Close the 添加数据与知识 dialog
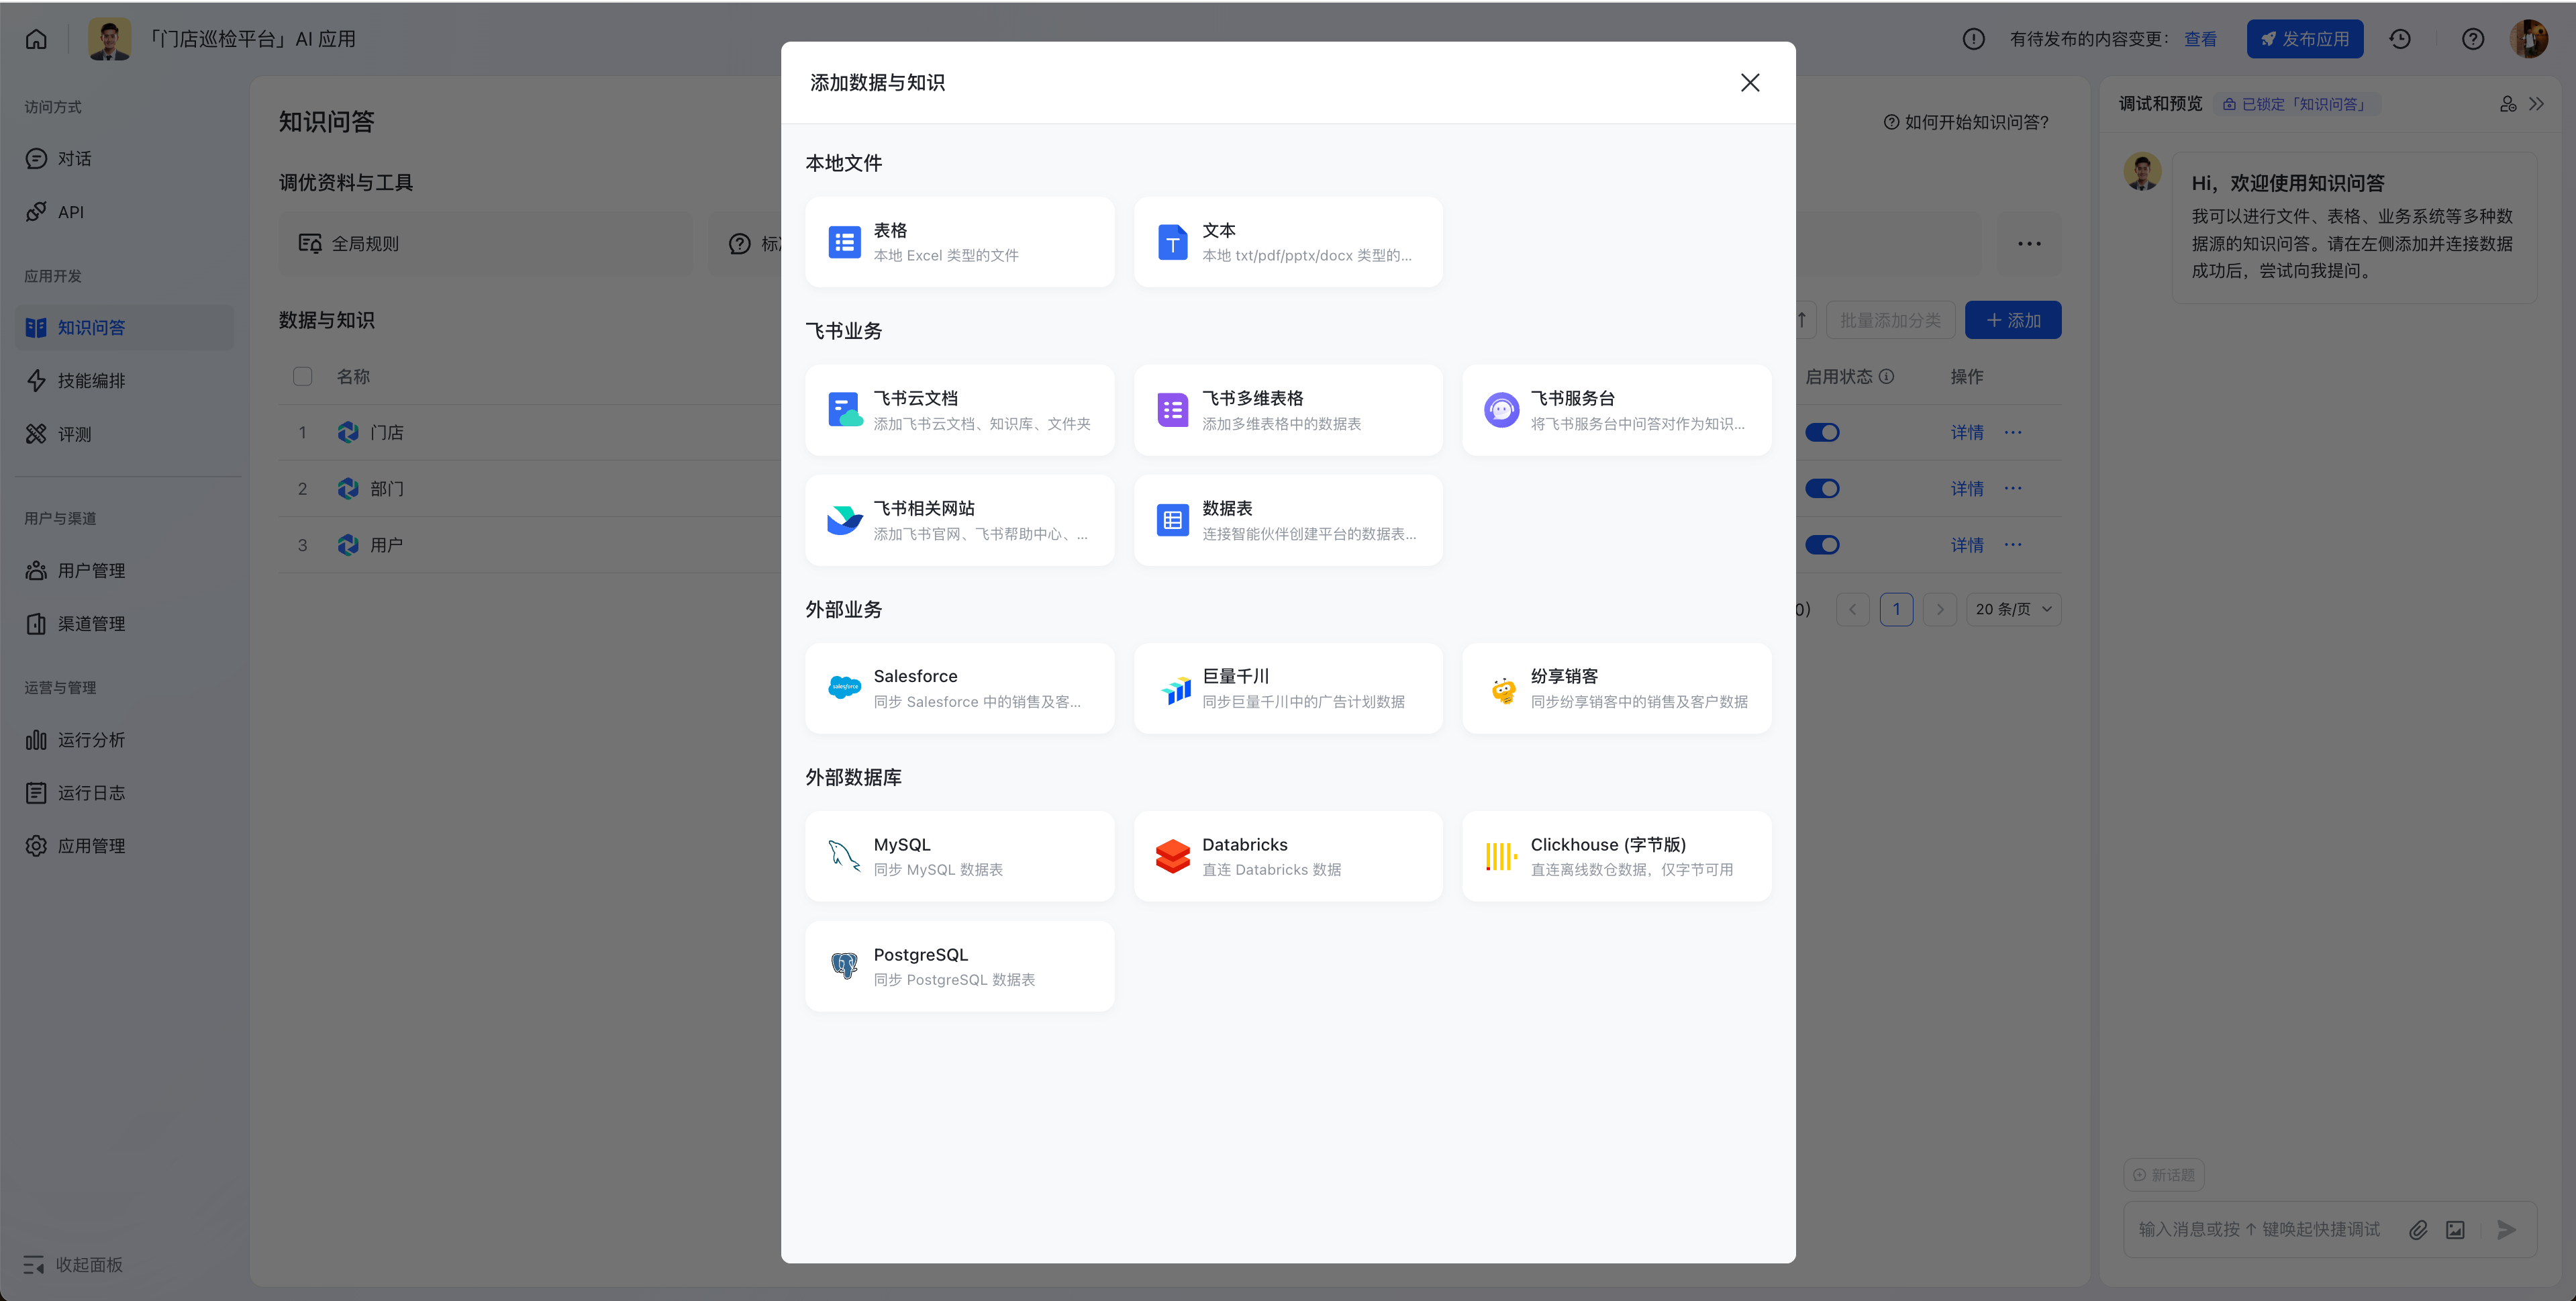2576x1301 pixels. pyautogui.click(x=1749, y=83)
